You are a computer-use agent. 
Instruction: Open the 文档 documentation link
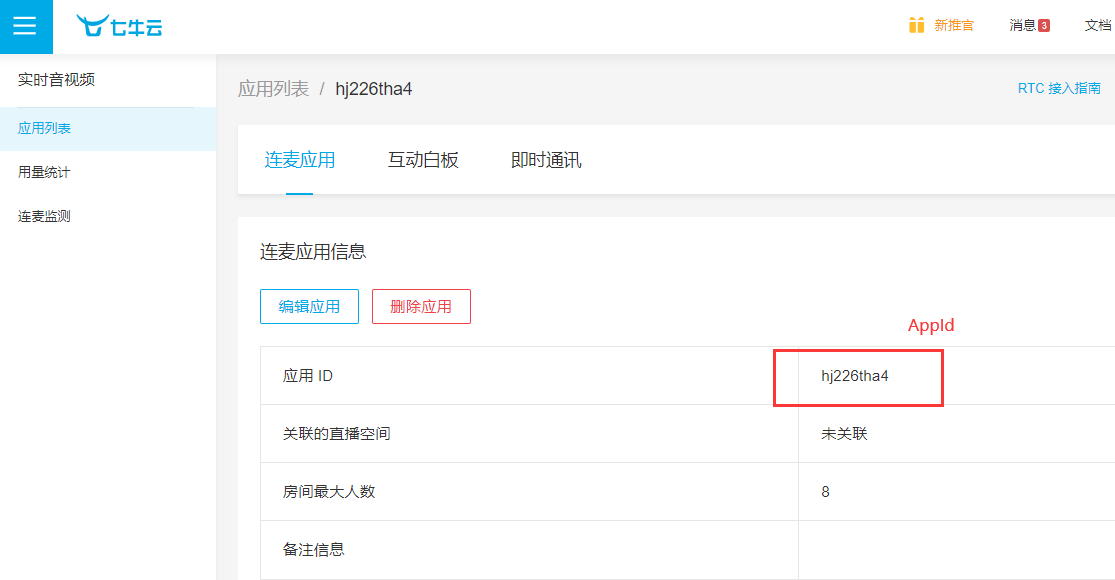point(1098,25)
